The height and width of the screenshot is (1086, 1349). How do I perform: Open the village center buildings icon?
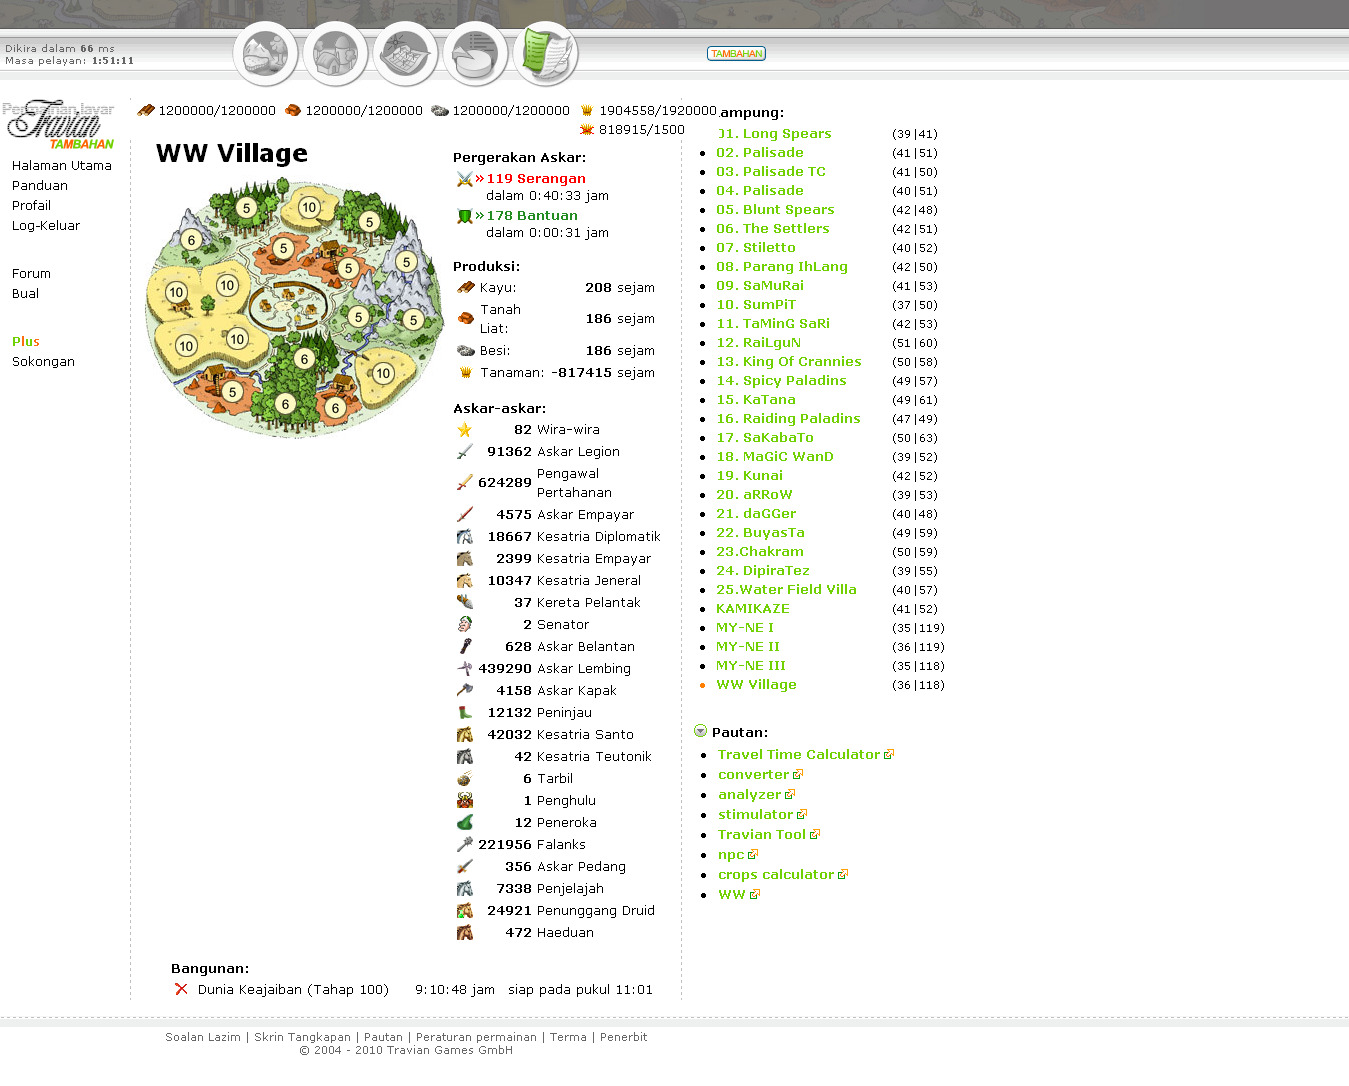[x=335, y=53]
